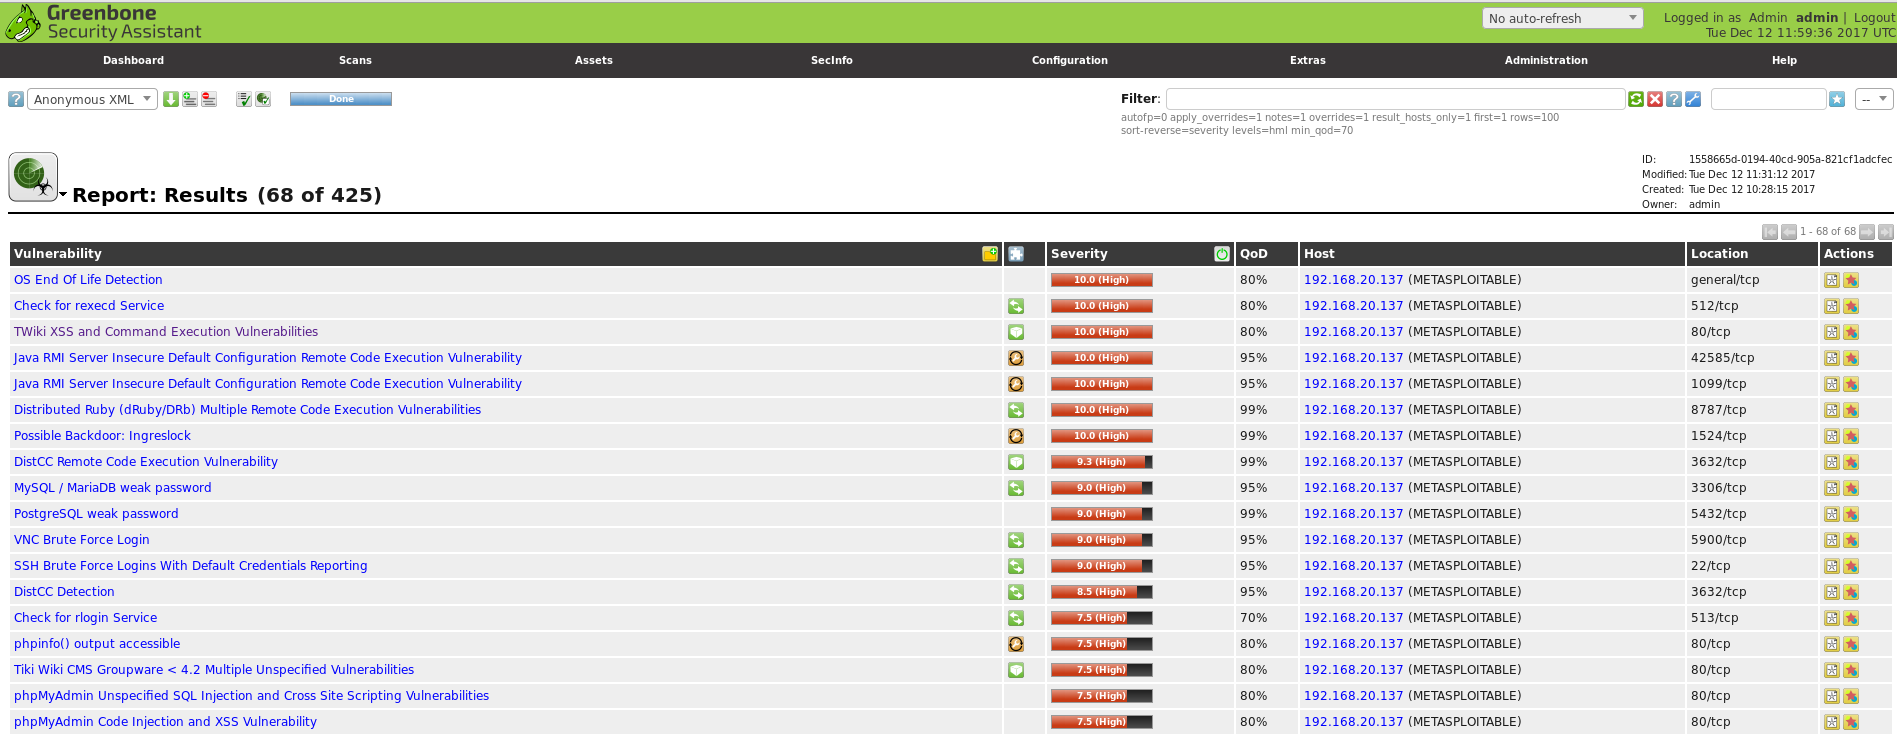The image size is (1897, 736).
Task: Open the Tiki Wiki CMS Groupware vulnerability link
Action: [x=213, y=670]
